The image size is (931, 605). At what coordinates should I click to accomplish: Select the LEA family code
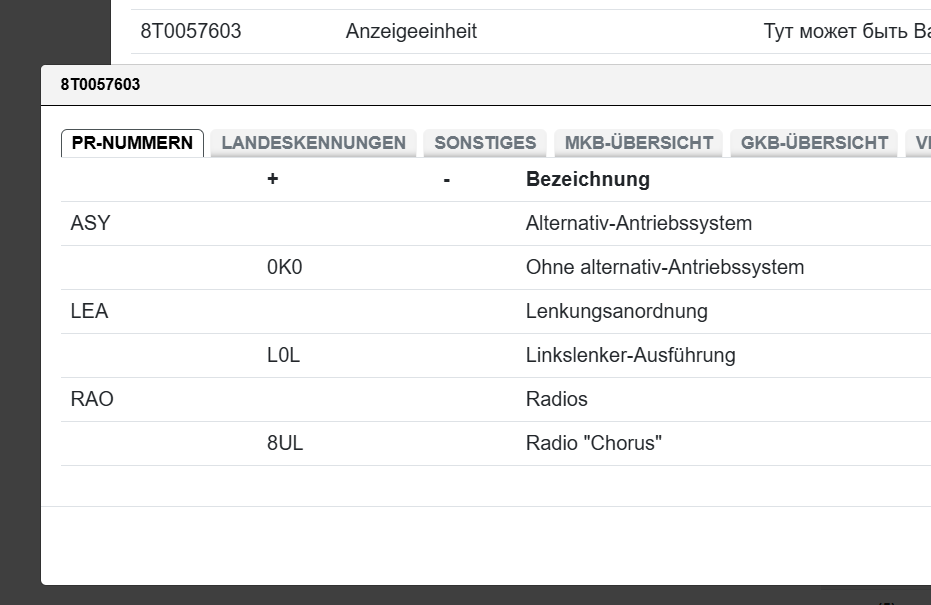(89, 312)
